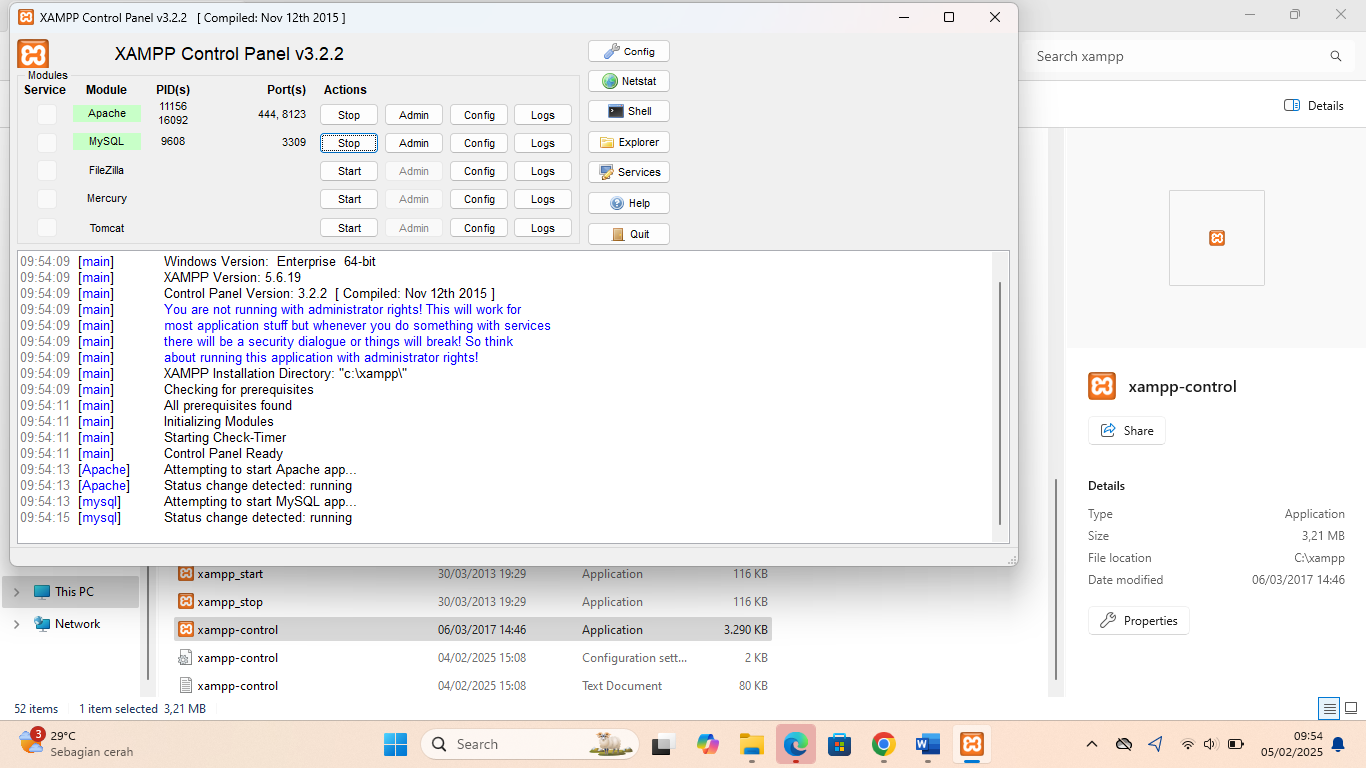The height and width of the screenshot is (768, 1366).
Task: Click the XAMPP icon on the taskbar
Action: click(x=971, y=744)
